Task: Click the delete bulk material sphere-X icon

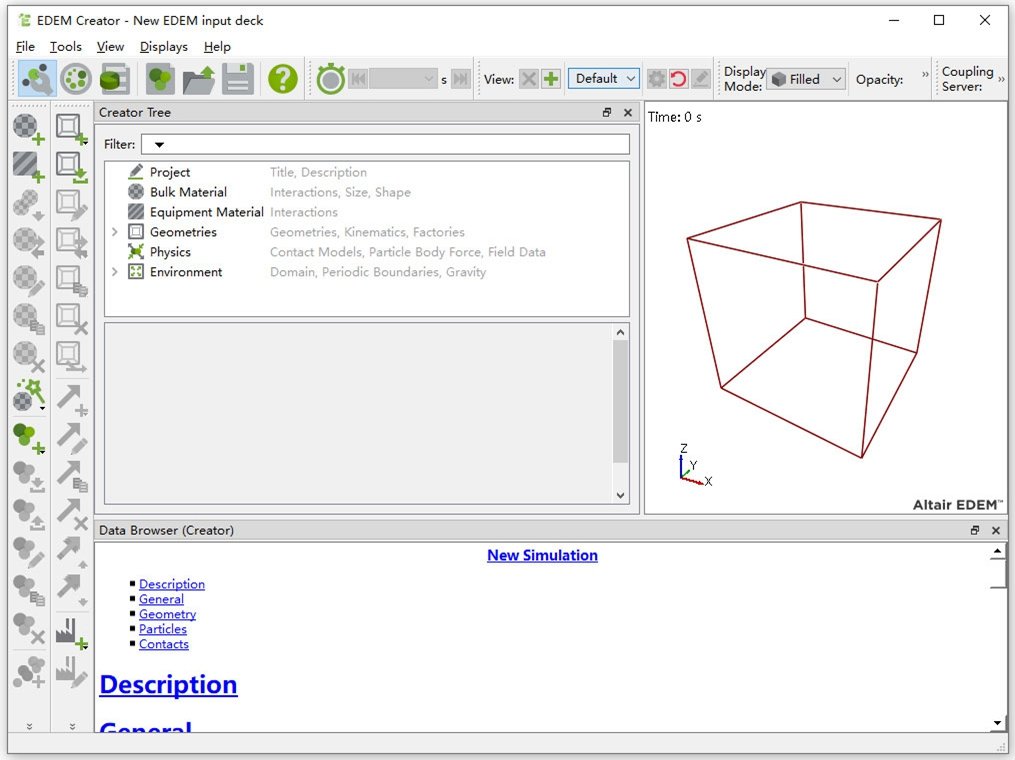Action: click(x=28, y=357)
